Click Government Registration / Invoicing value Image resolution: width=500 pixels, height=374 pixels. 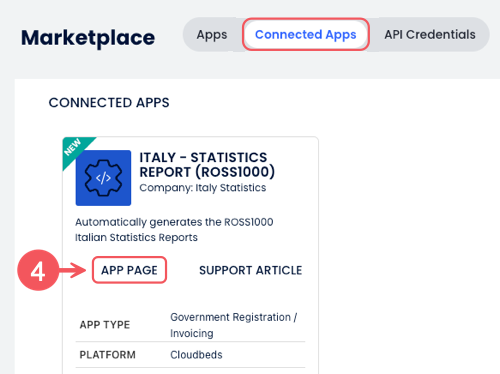[234, 325]
